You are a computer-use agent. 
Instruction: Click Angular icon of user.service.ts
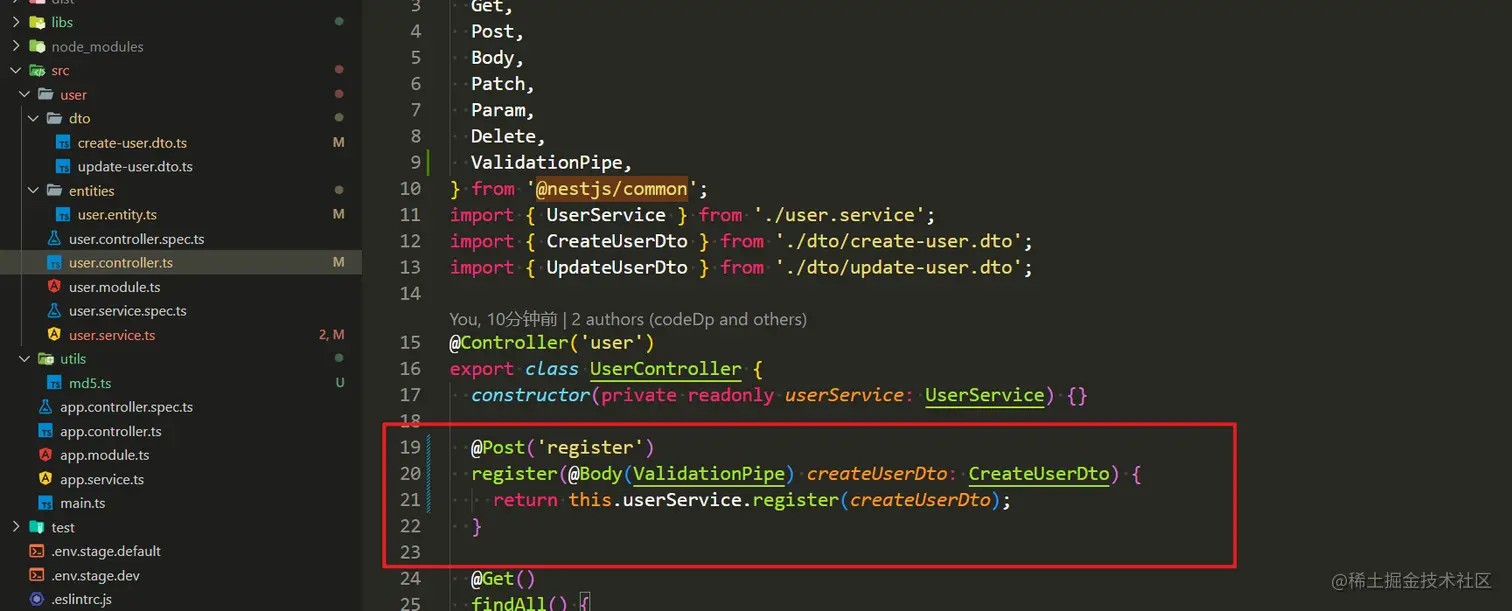click(54, 335)
